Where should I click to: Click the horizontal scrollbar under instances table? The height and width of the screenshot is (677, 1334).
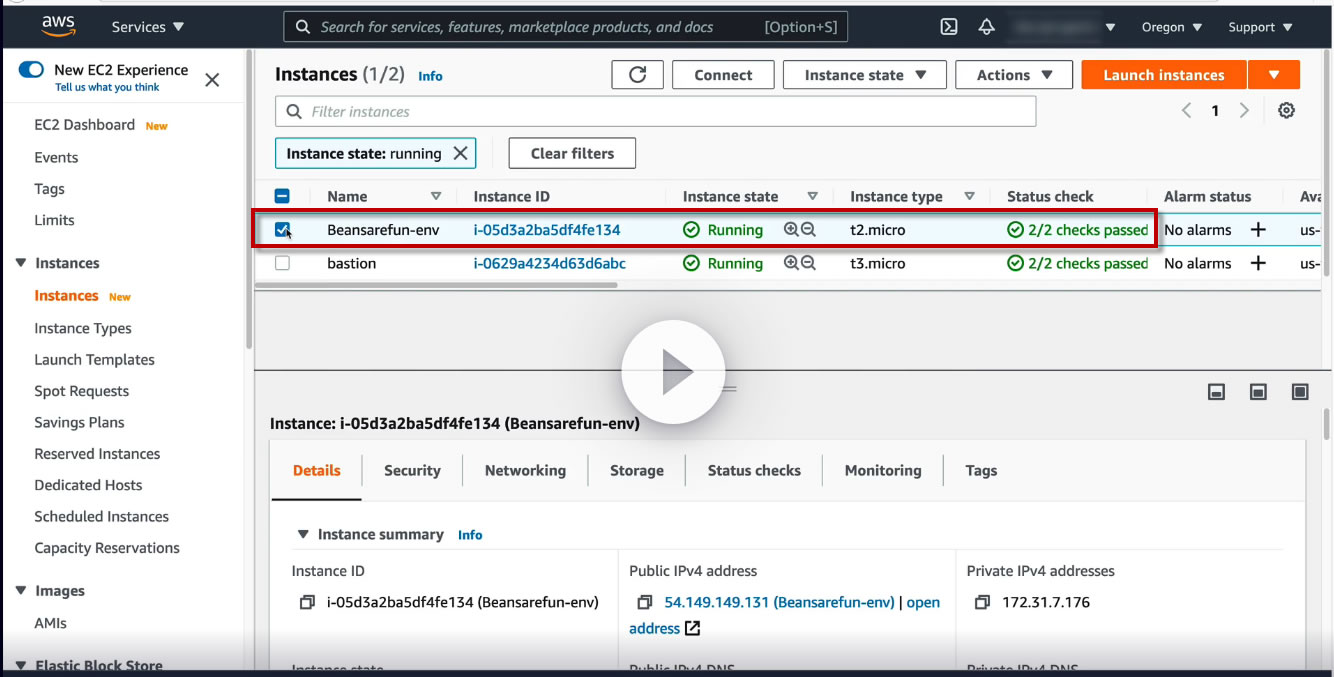(x=436, y=285)
